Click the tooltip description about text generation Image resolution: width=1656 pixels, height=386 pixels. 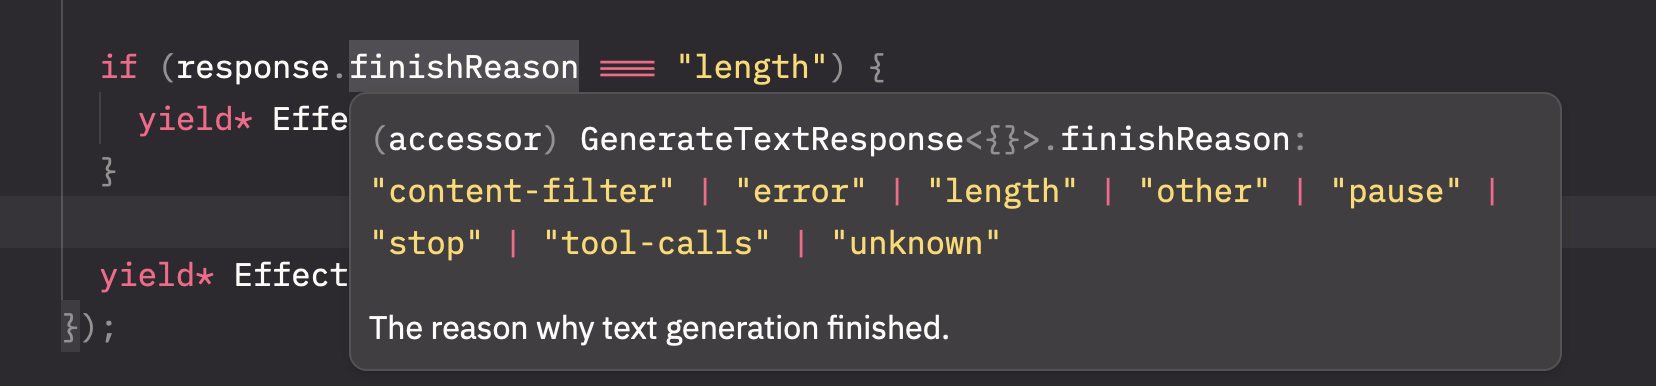point(659,328)
